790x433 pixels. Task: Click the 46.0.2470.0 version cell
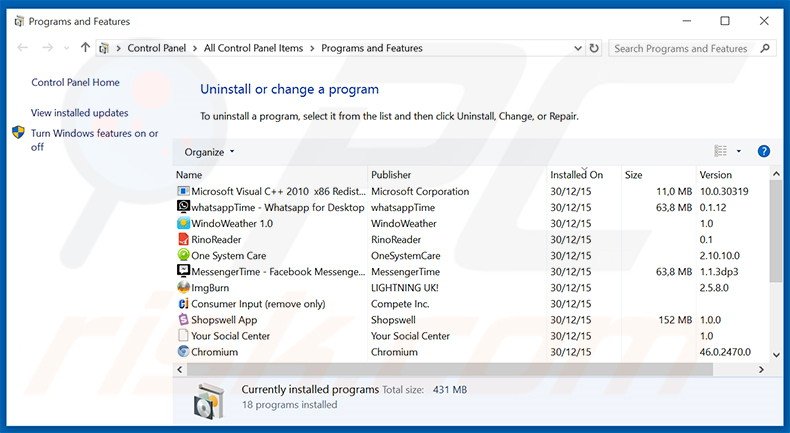pos(725,352)
